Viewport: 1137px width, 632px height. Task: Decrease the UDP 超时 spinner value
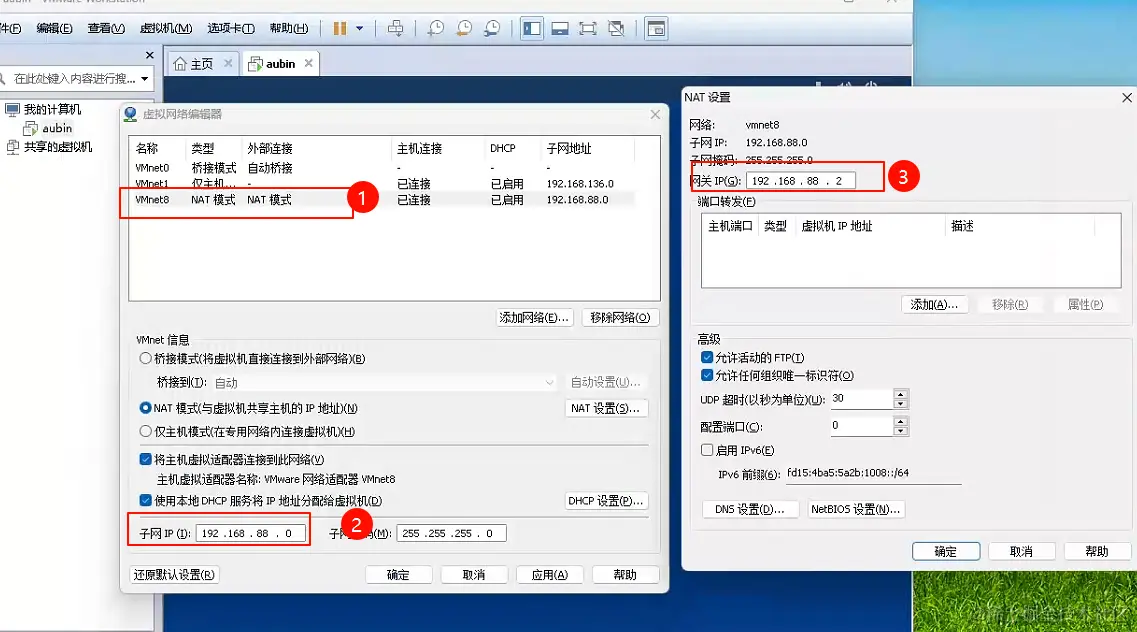coord(901,404)
